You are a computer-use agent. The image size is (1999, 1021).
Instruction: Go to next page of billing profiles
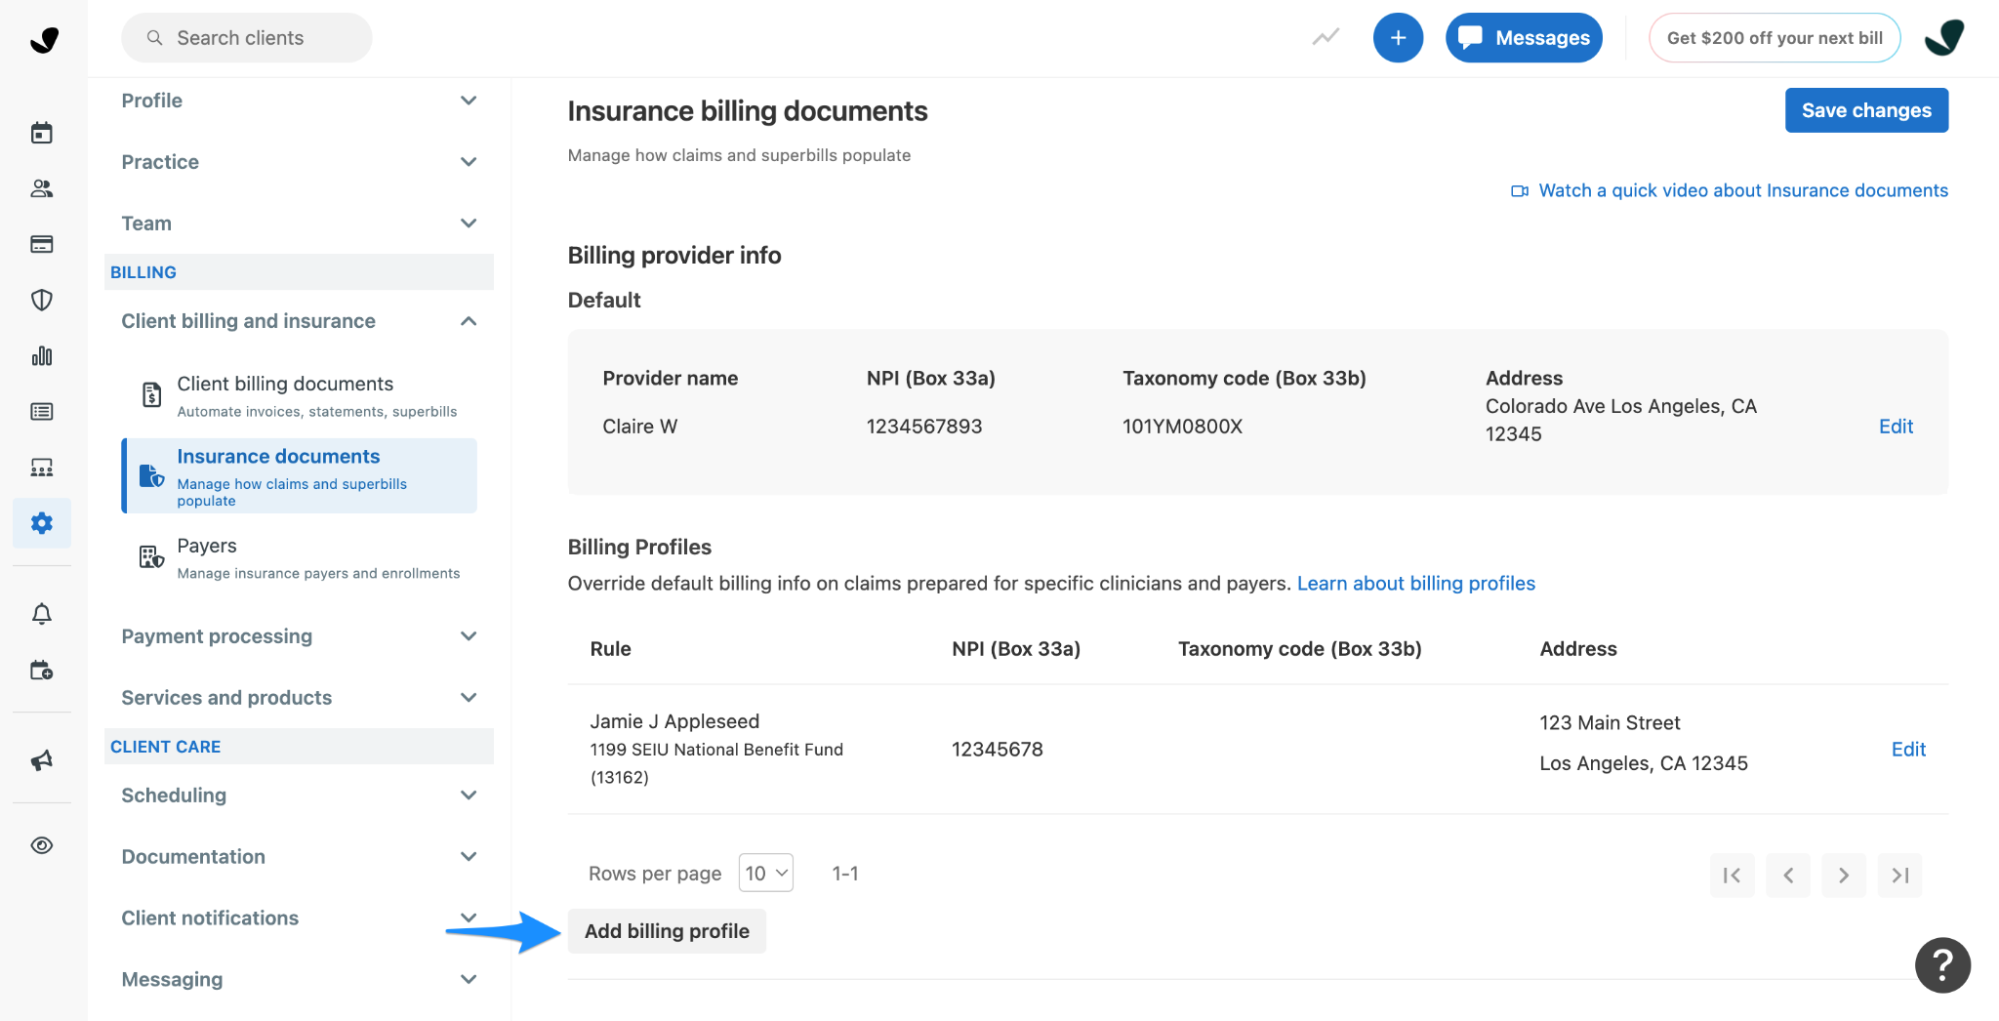[1843, 875]
